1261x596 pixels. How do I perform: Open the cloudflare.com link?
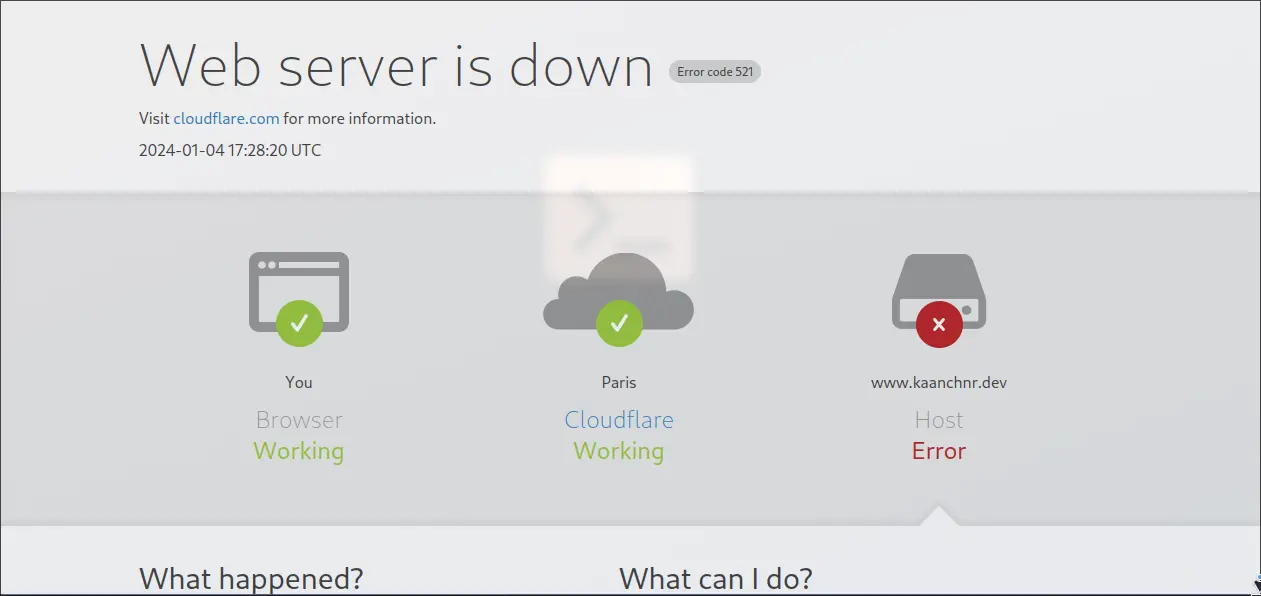[226, 118]
